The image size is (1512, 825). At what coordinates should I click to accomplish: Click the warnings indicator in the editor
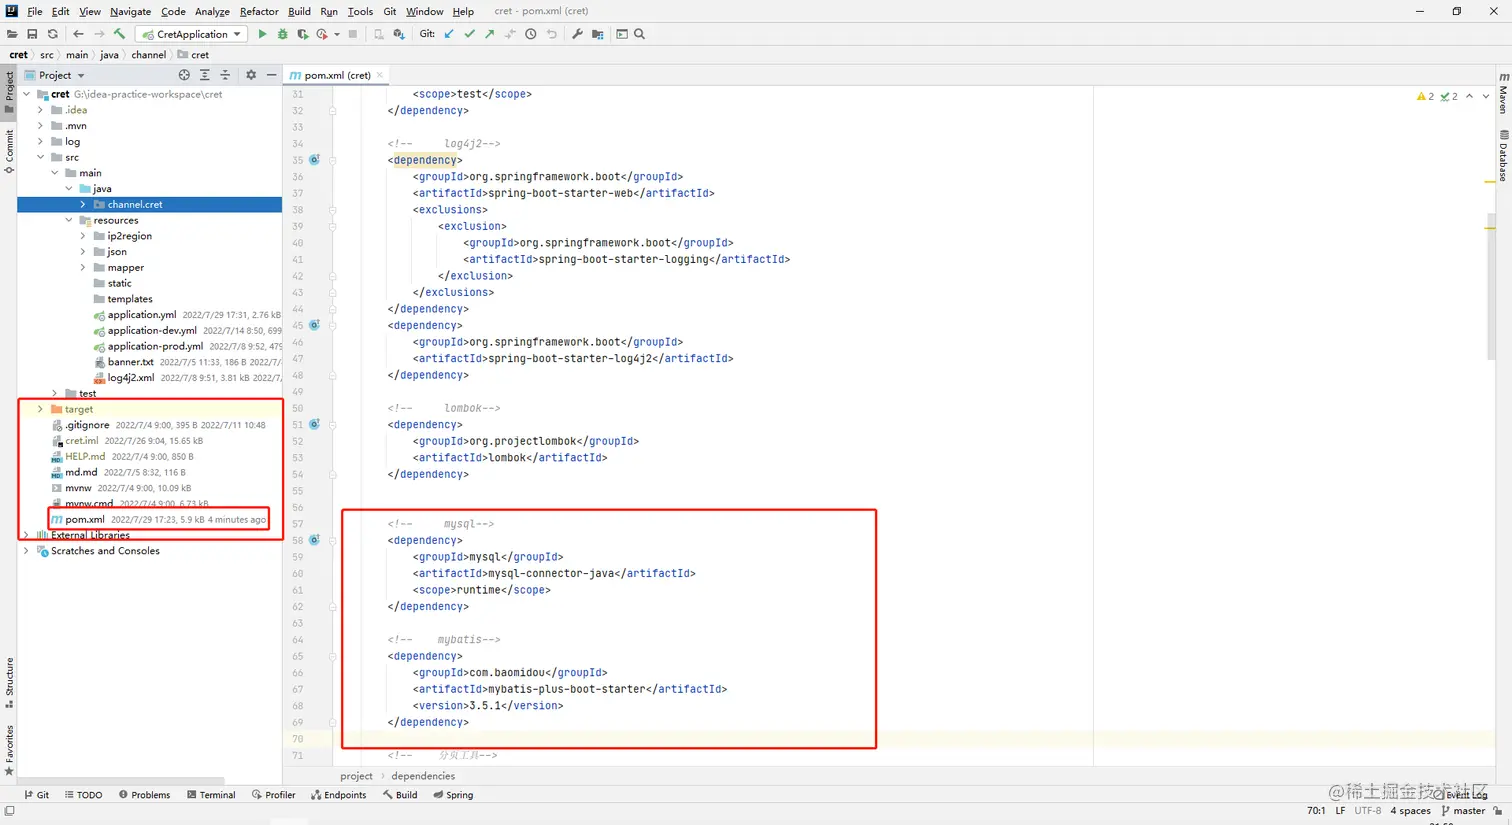point(1425,96)
